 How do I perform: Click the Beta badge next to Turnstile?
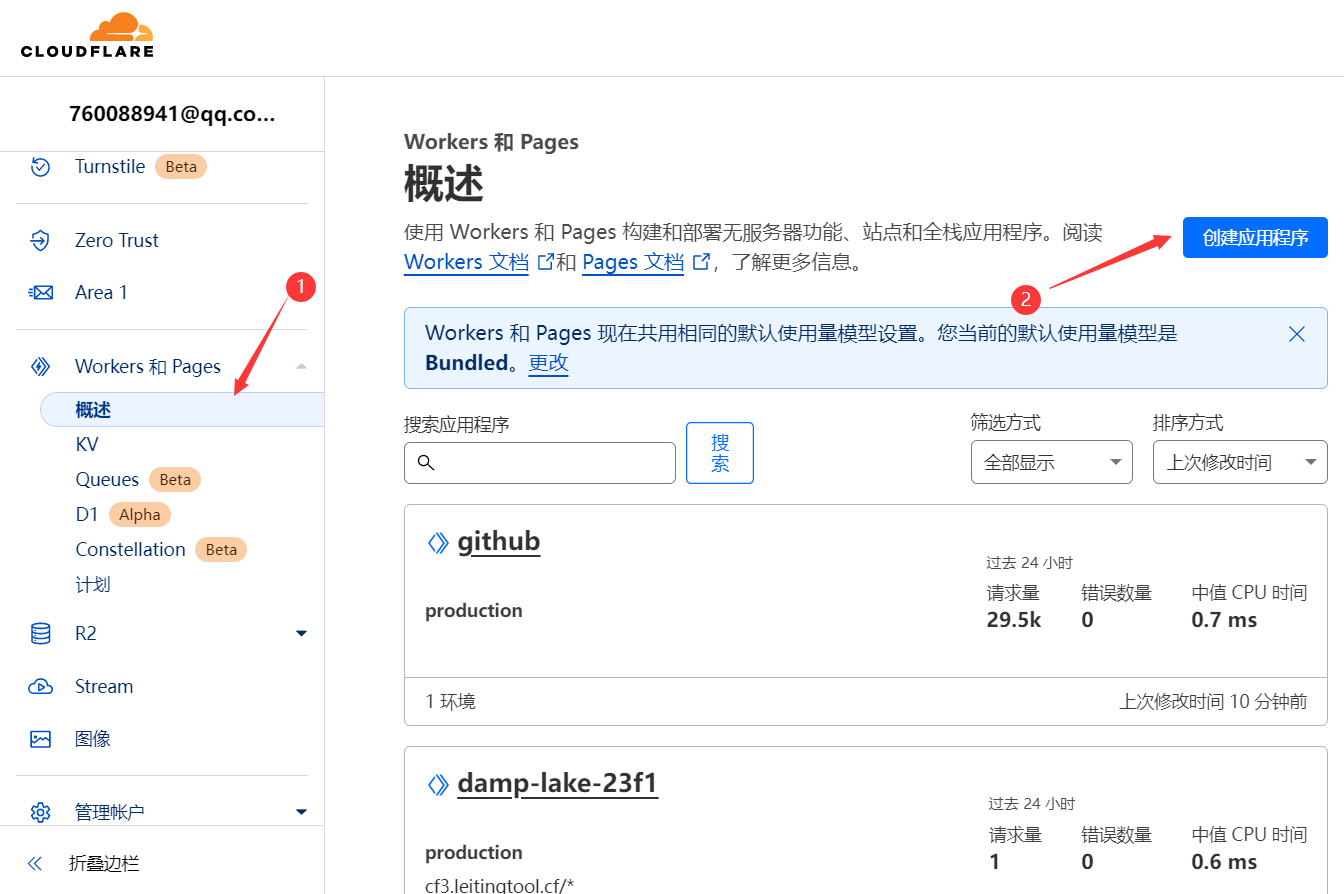[181, 166]
